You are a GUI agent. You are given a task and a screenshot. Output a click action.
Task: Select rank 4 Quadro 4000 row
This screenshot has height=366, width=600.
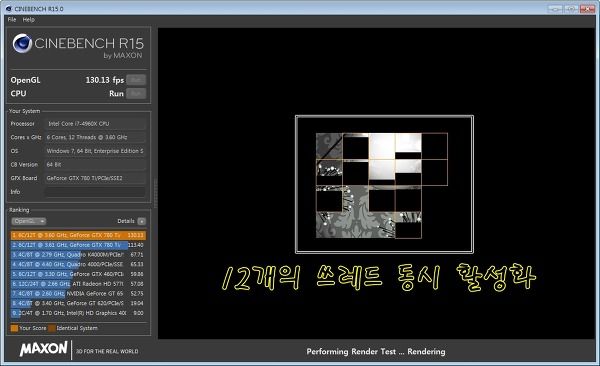[78, 264]
